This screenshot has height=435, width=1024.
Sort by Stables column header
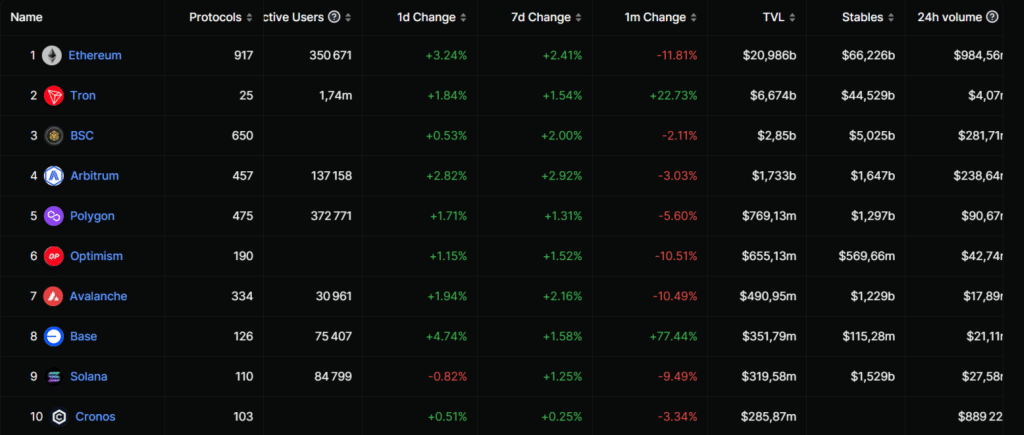click(869, 18)
